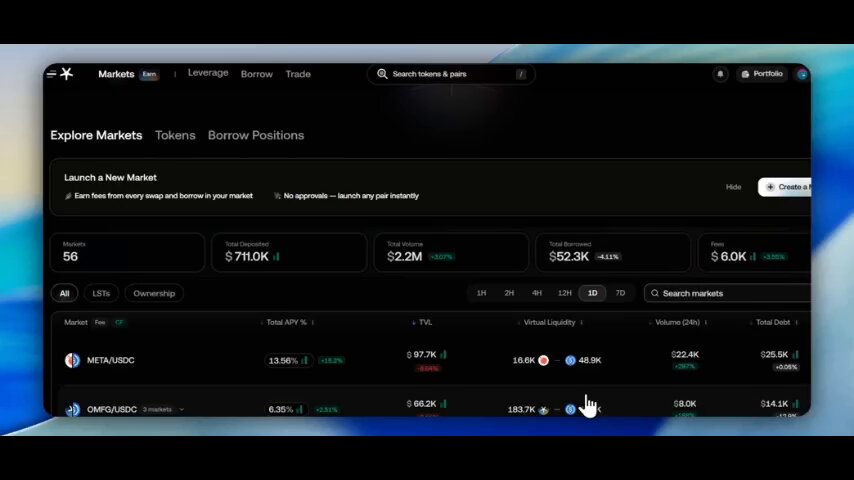The width and height of the screenshot is (854, 480).
Task: Click chart icon next to 13.56% APY
Action: [x=304, y=360]
